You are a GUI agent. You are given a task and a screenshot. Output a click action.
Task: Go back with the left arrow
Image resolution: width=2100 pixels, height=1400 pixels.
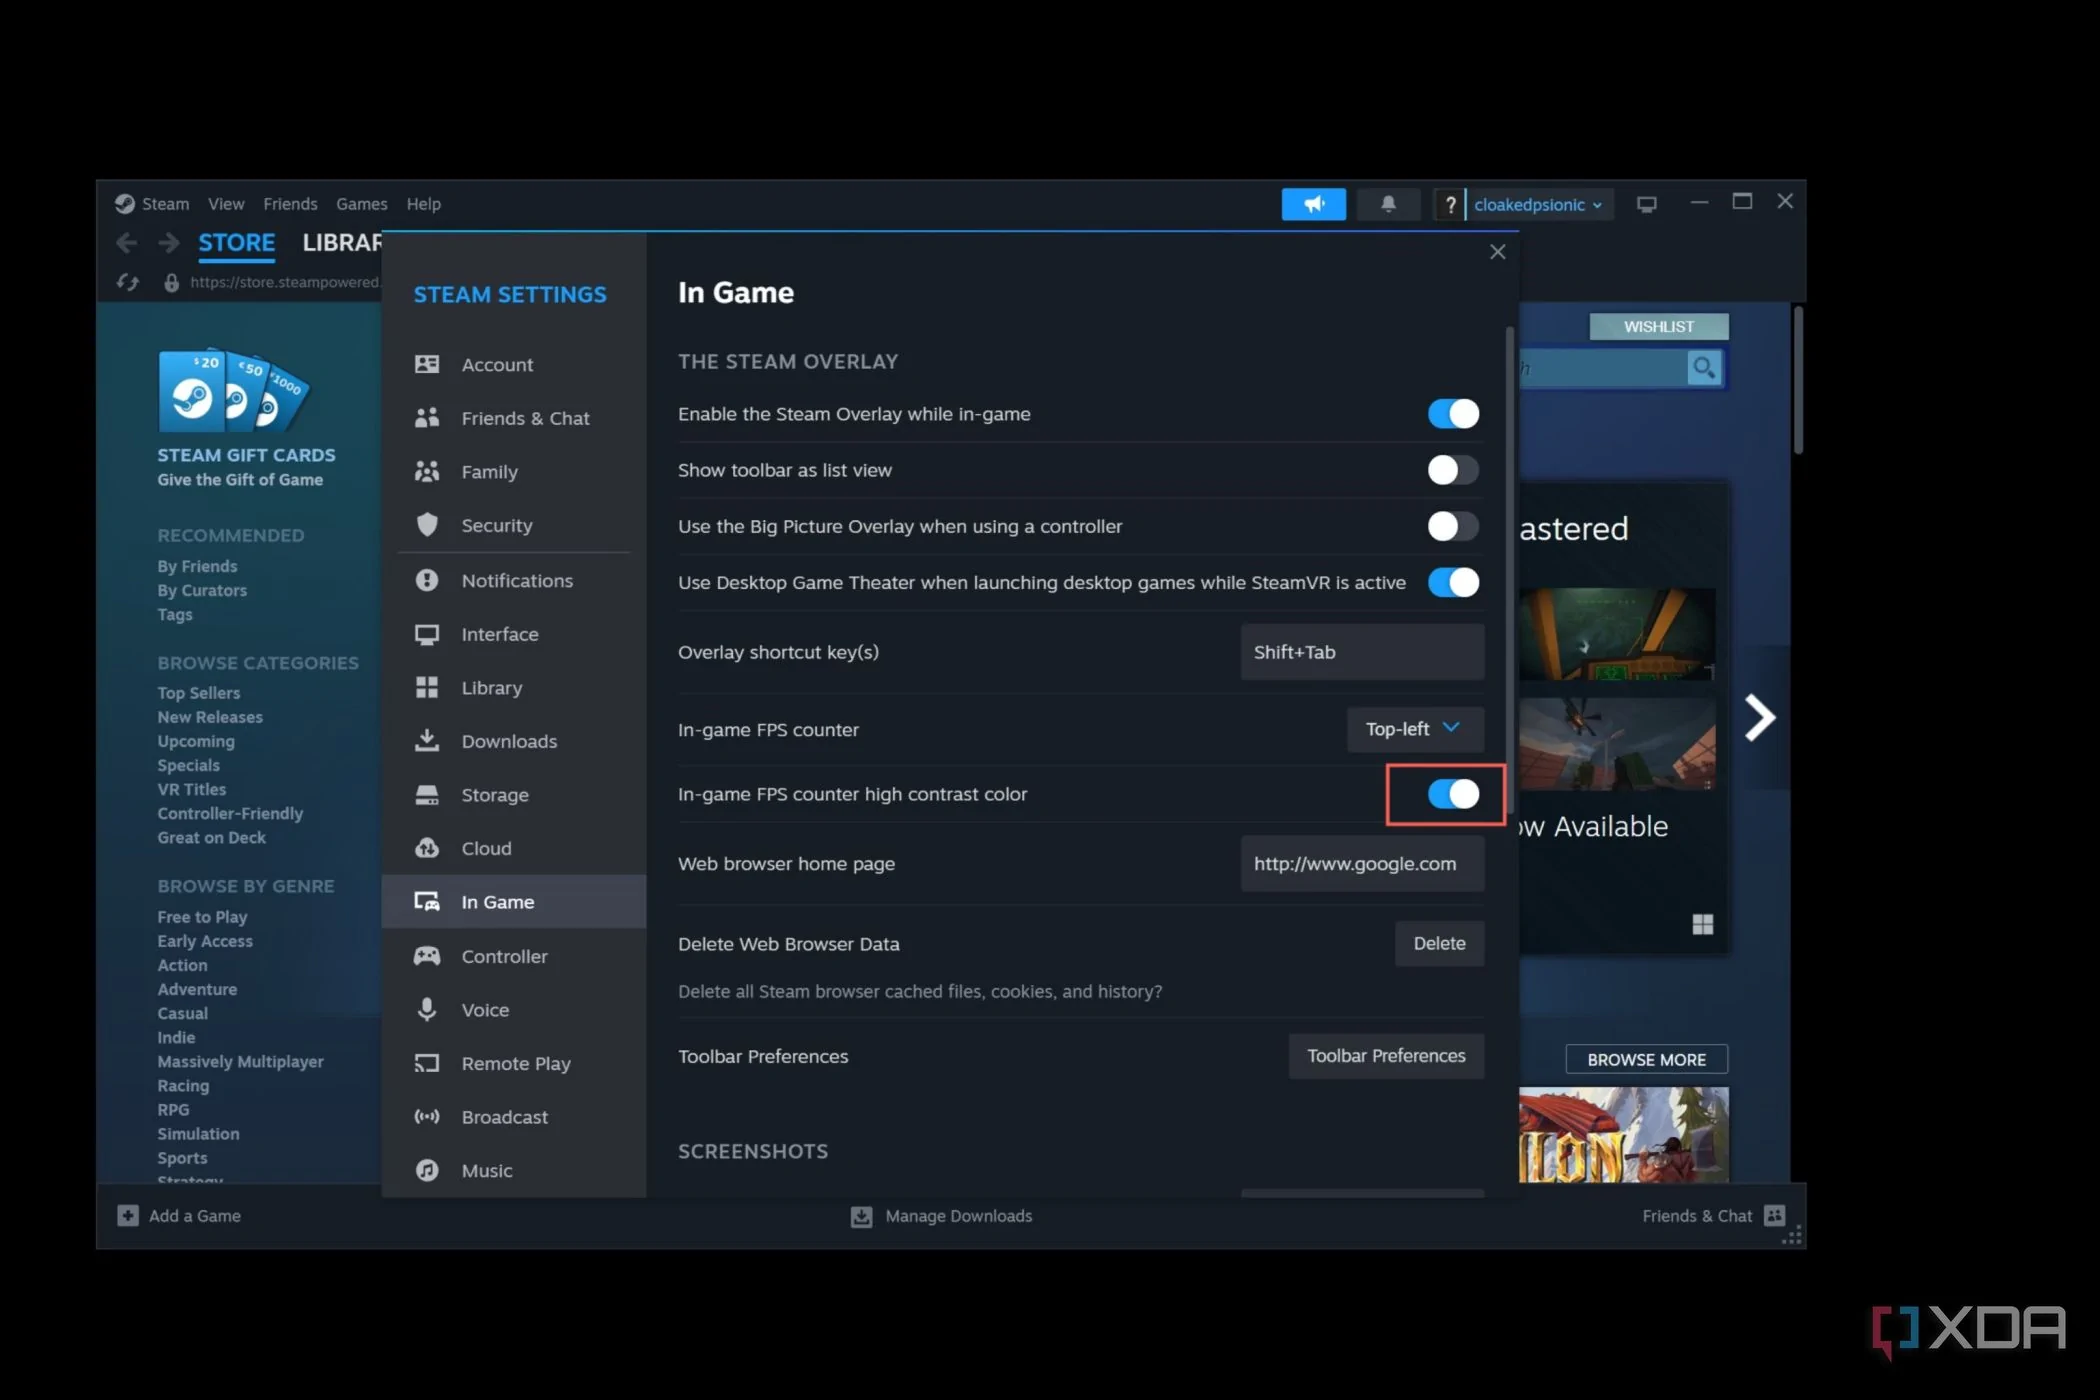coord(126,242)
